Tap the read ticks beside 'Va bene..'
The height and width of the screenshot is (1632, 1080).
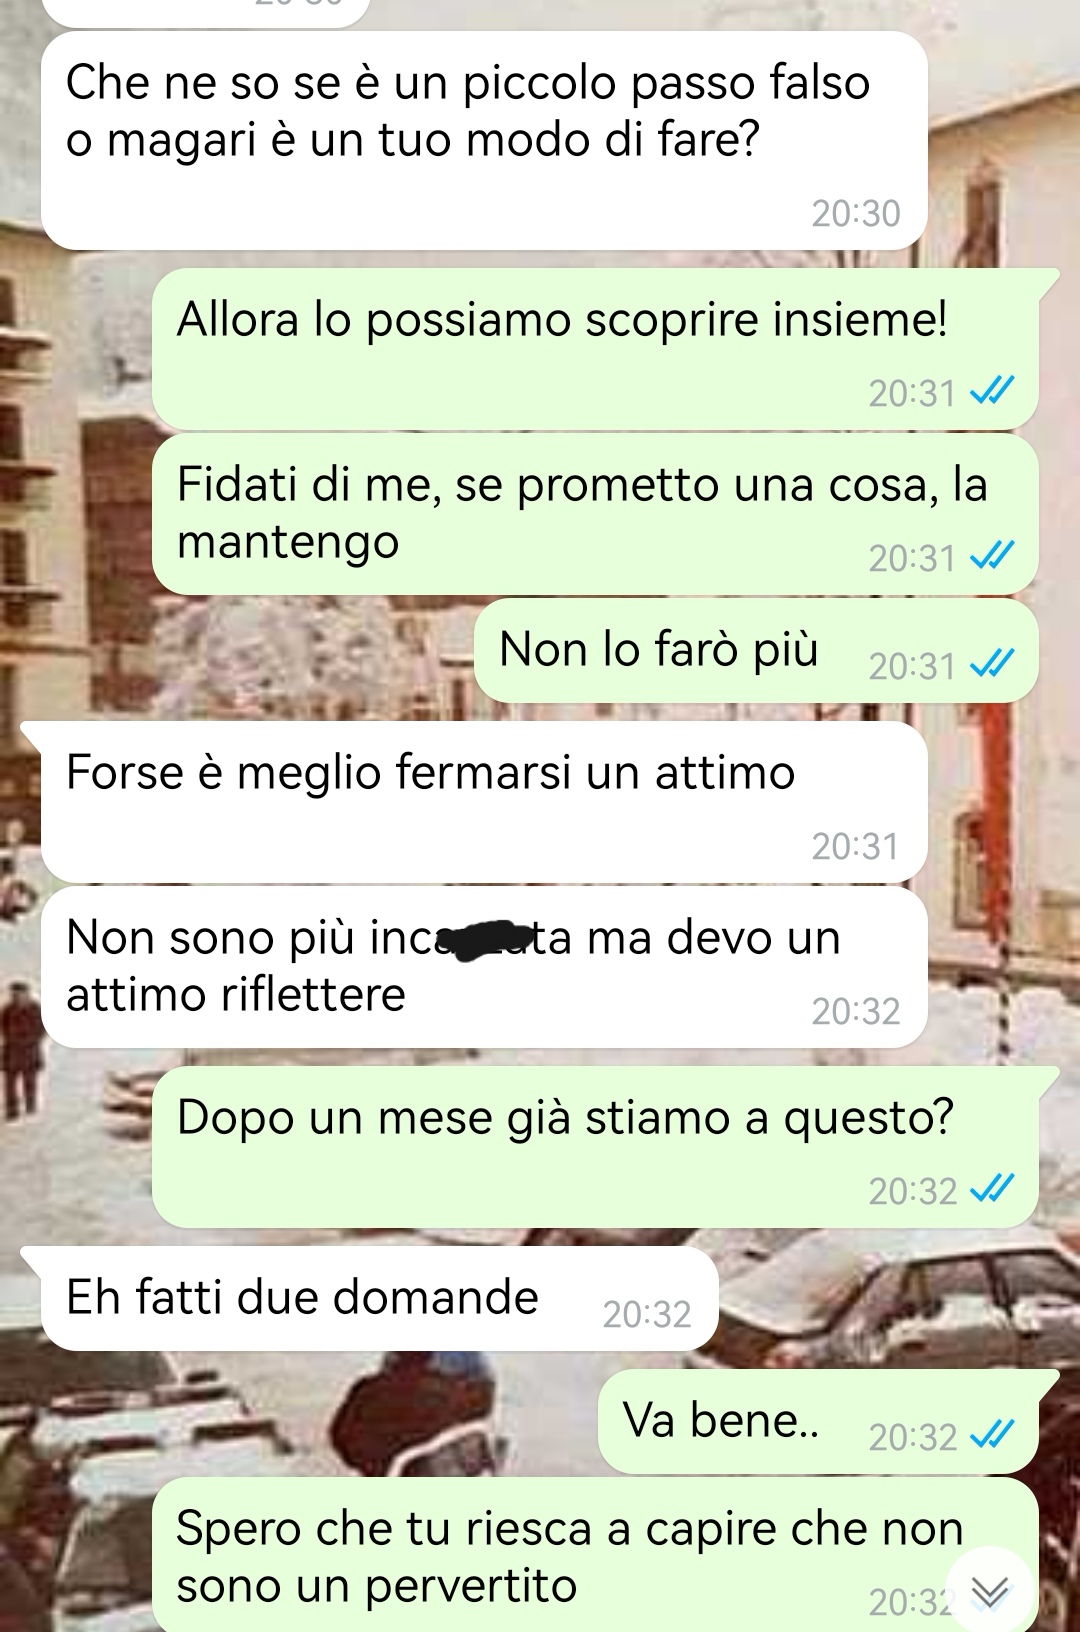[993, 1435]
